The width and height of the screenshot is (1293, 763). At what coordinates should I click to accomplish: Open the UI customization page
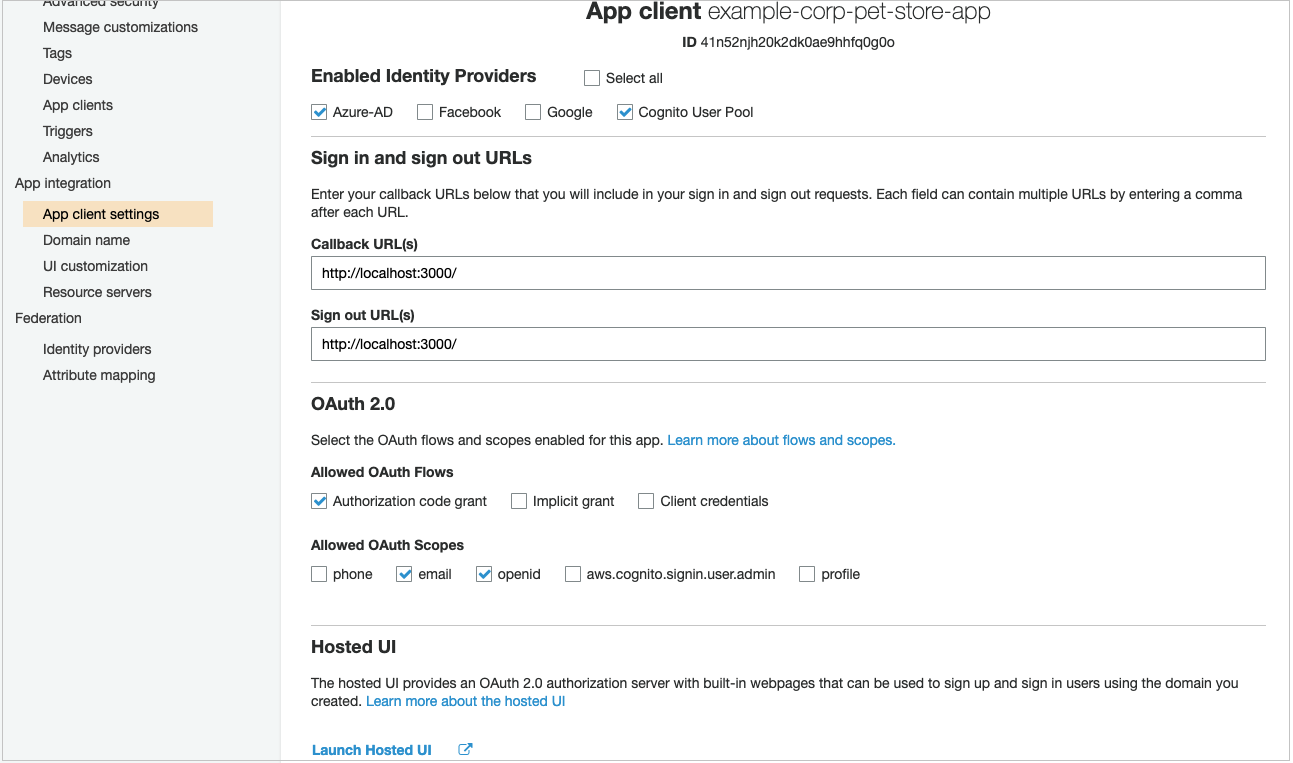(x=95, y=265)
